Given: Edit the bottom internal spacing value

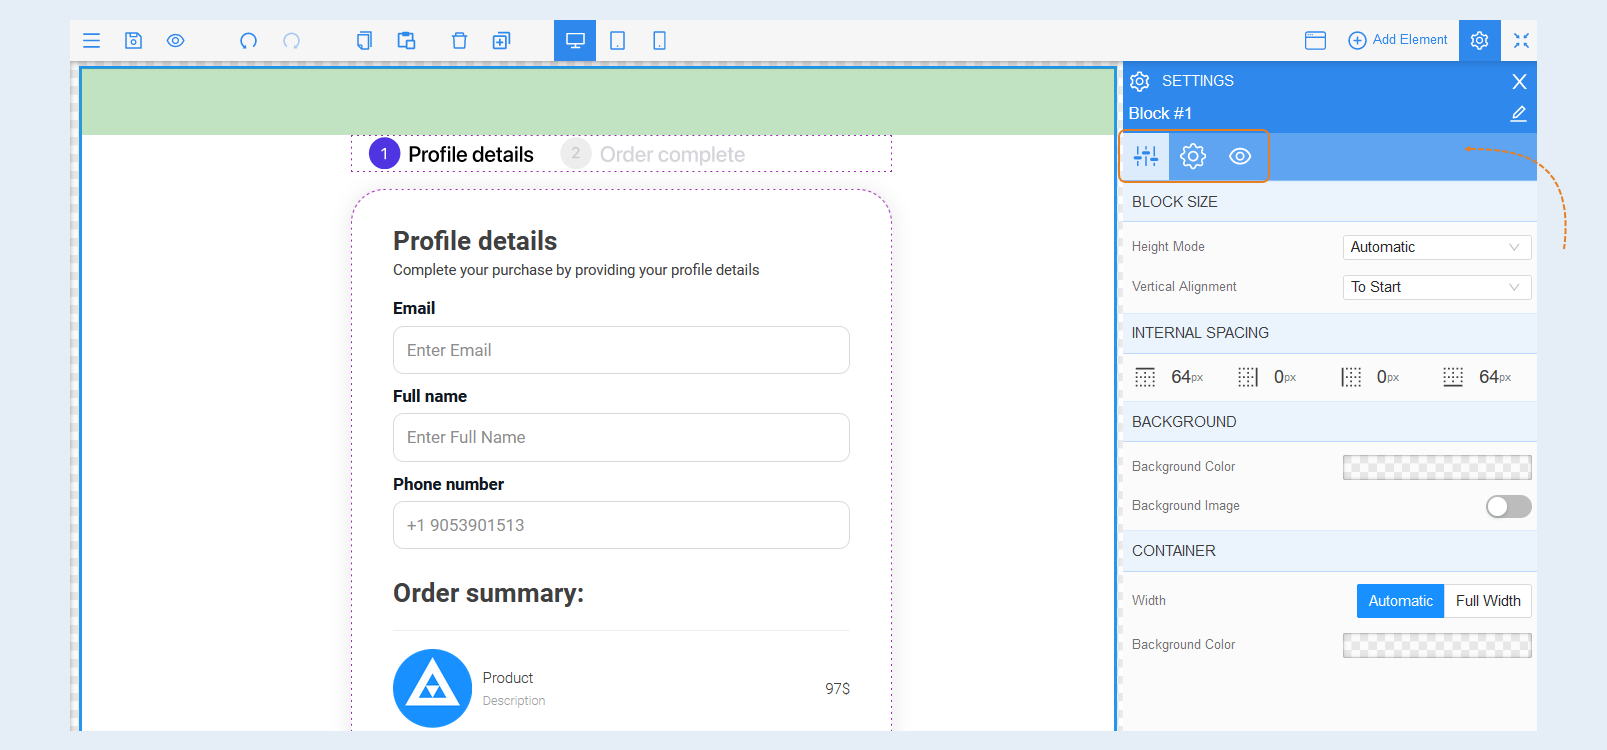Looking at the screenshot, I should pos(1495,377).
